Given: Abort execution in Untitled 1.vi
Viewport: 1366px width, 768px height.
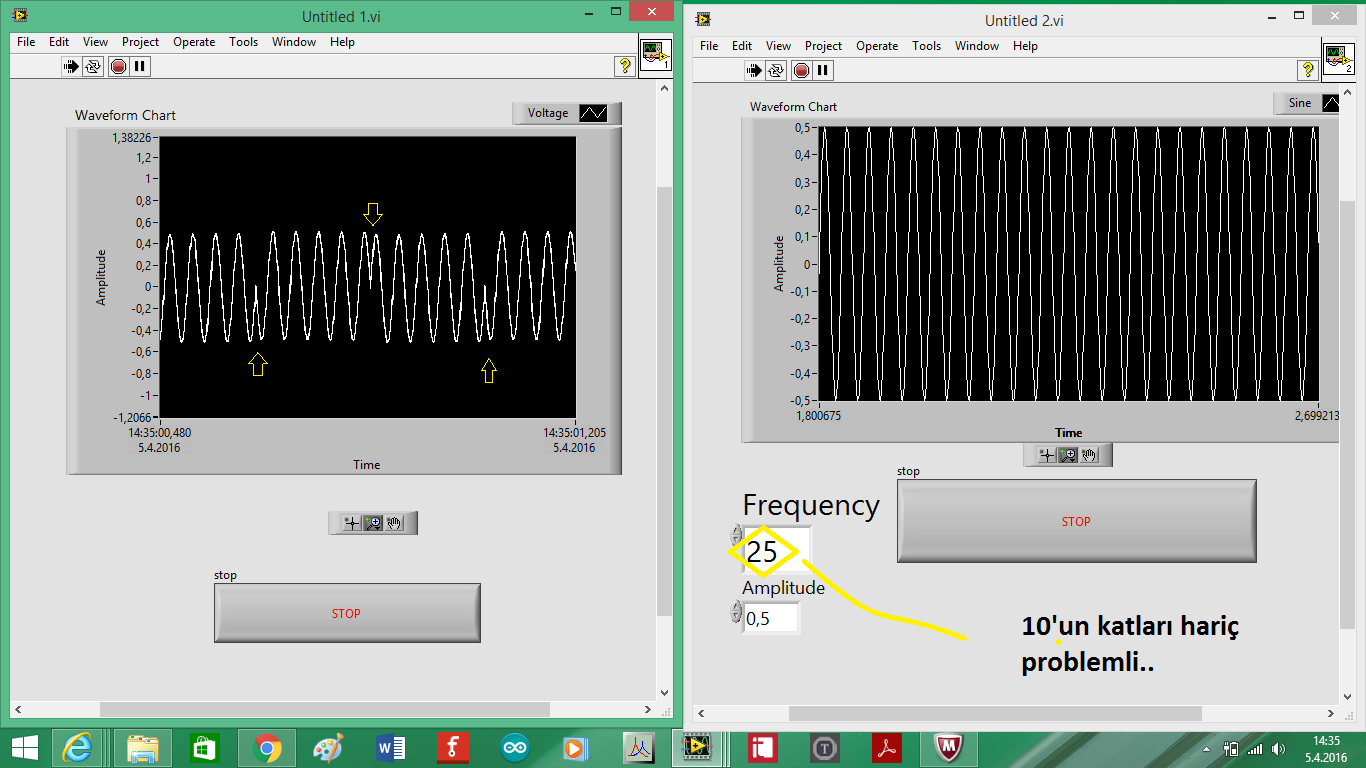Looking at the screenshot, I should click(x=118, y=66).
